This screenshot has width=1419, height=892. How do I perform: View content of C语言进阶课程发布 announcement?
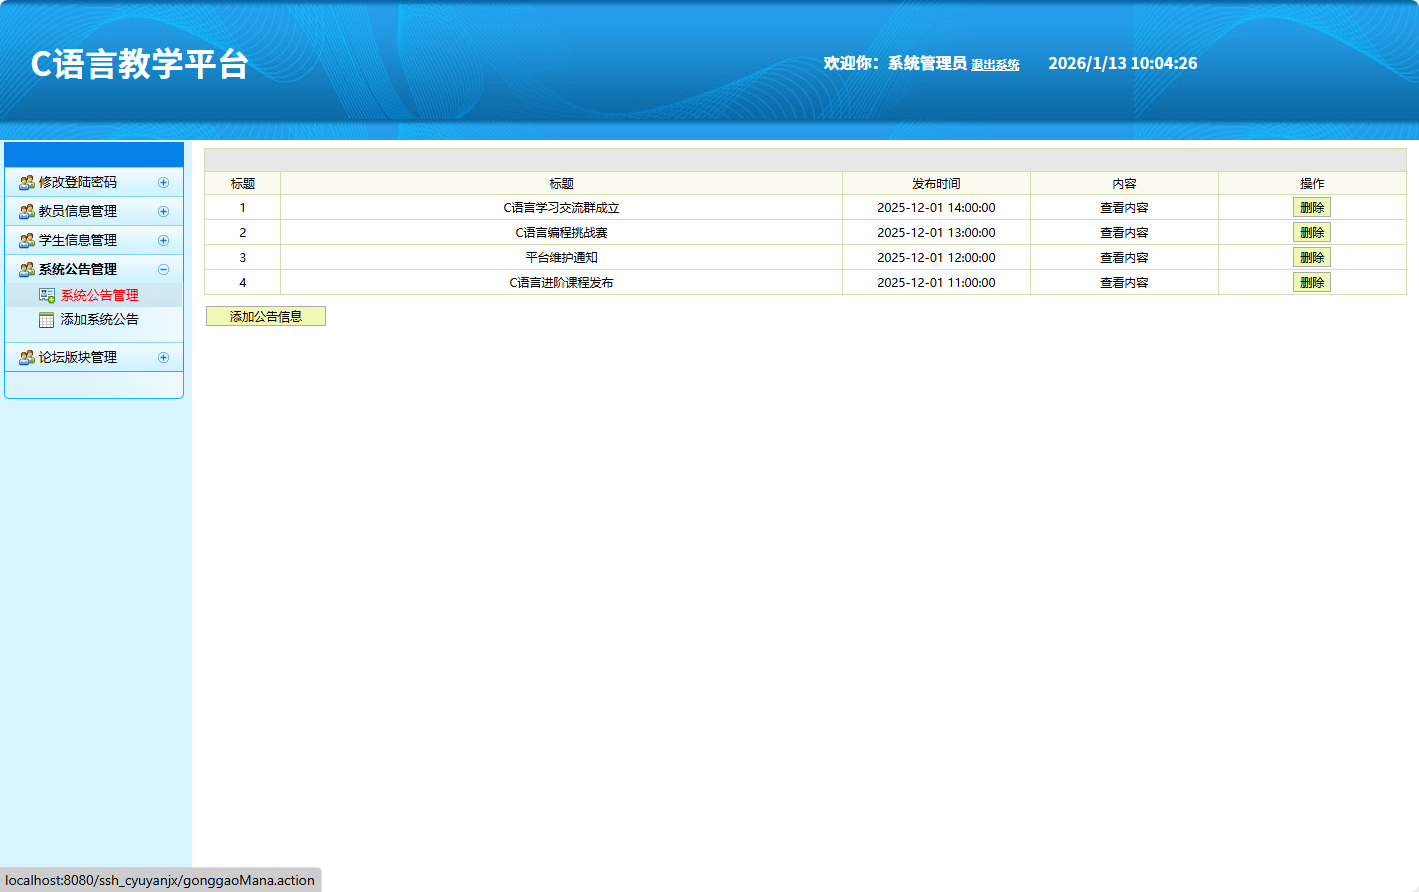pos(1124,283)
